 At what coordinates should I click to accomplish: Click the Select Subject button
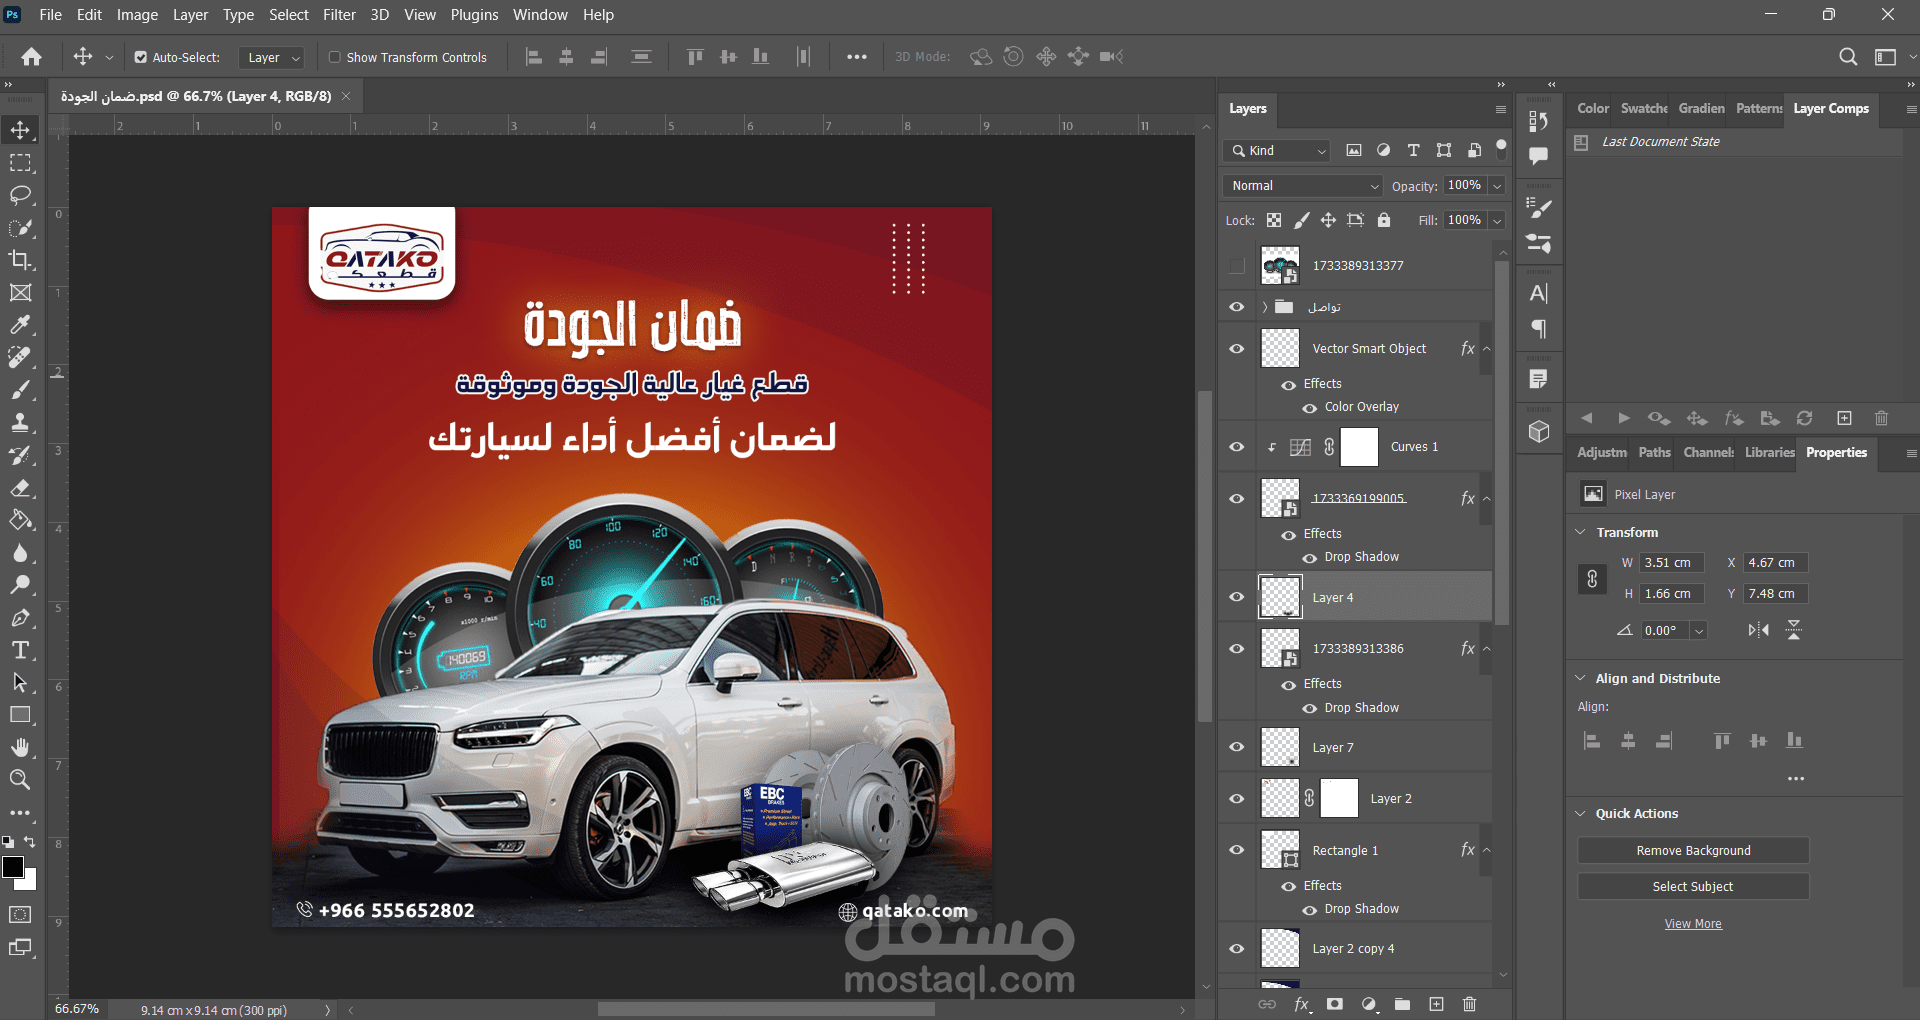tap(1693, 886)
